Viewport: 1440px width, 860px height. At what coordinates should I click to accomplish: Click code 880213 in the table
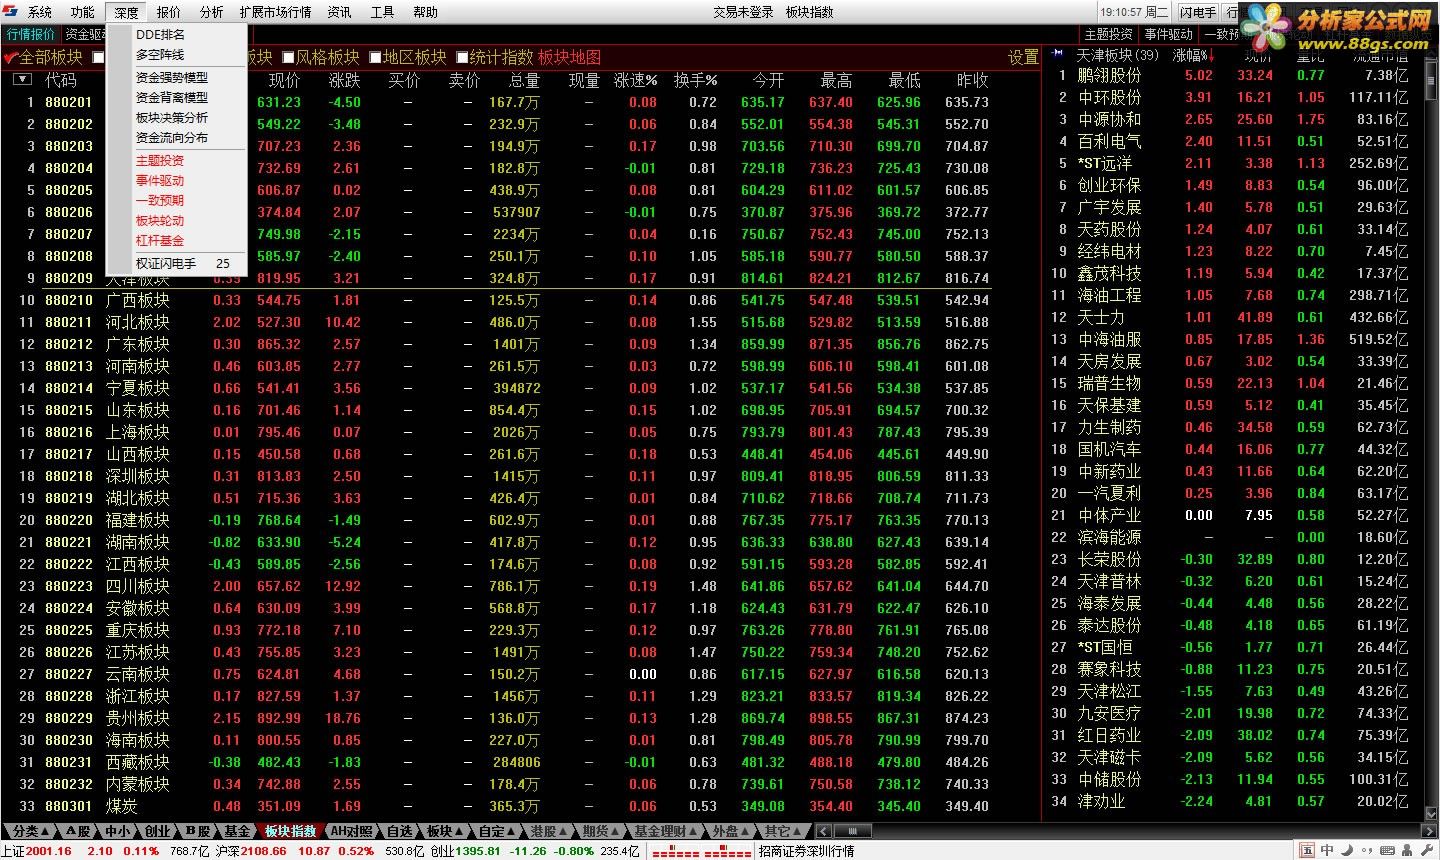pos(69,366)
